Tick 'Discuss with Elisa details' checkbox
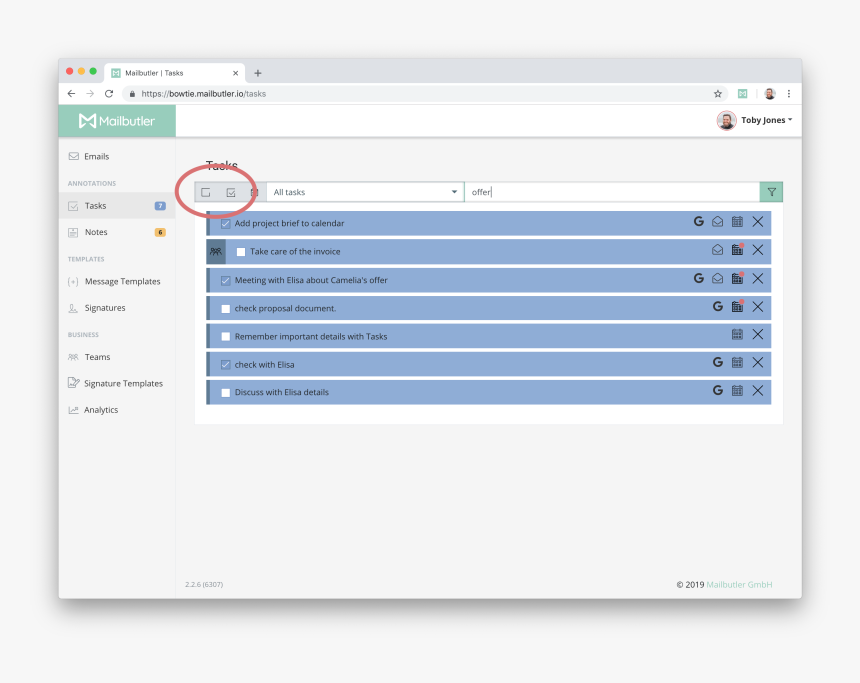The height and width of the screenshot is (683, 860). (x=225, y=393)
